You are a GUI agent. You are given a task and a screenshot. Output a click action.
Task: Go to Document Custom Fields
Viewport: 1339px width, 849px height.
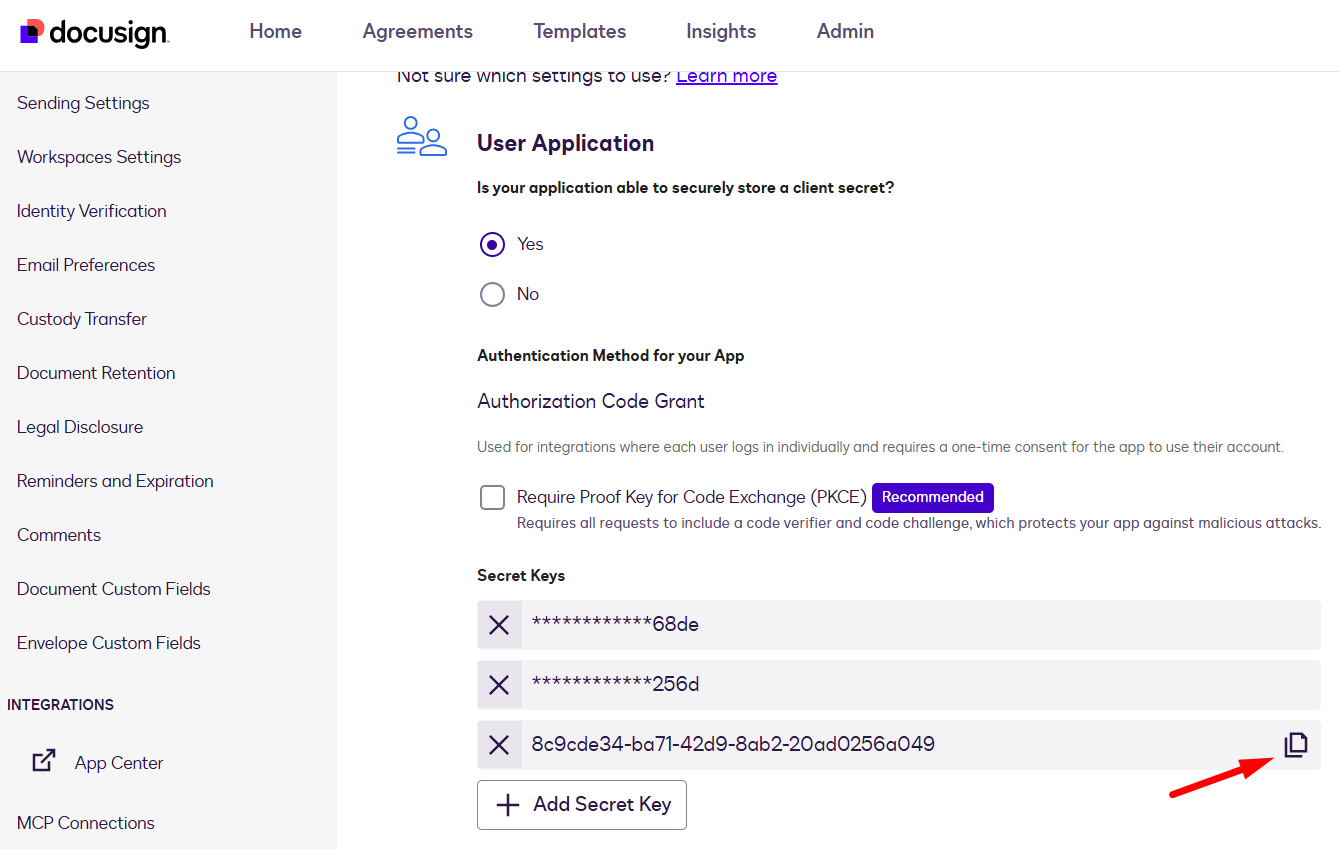(x=114, y=589)
